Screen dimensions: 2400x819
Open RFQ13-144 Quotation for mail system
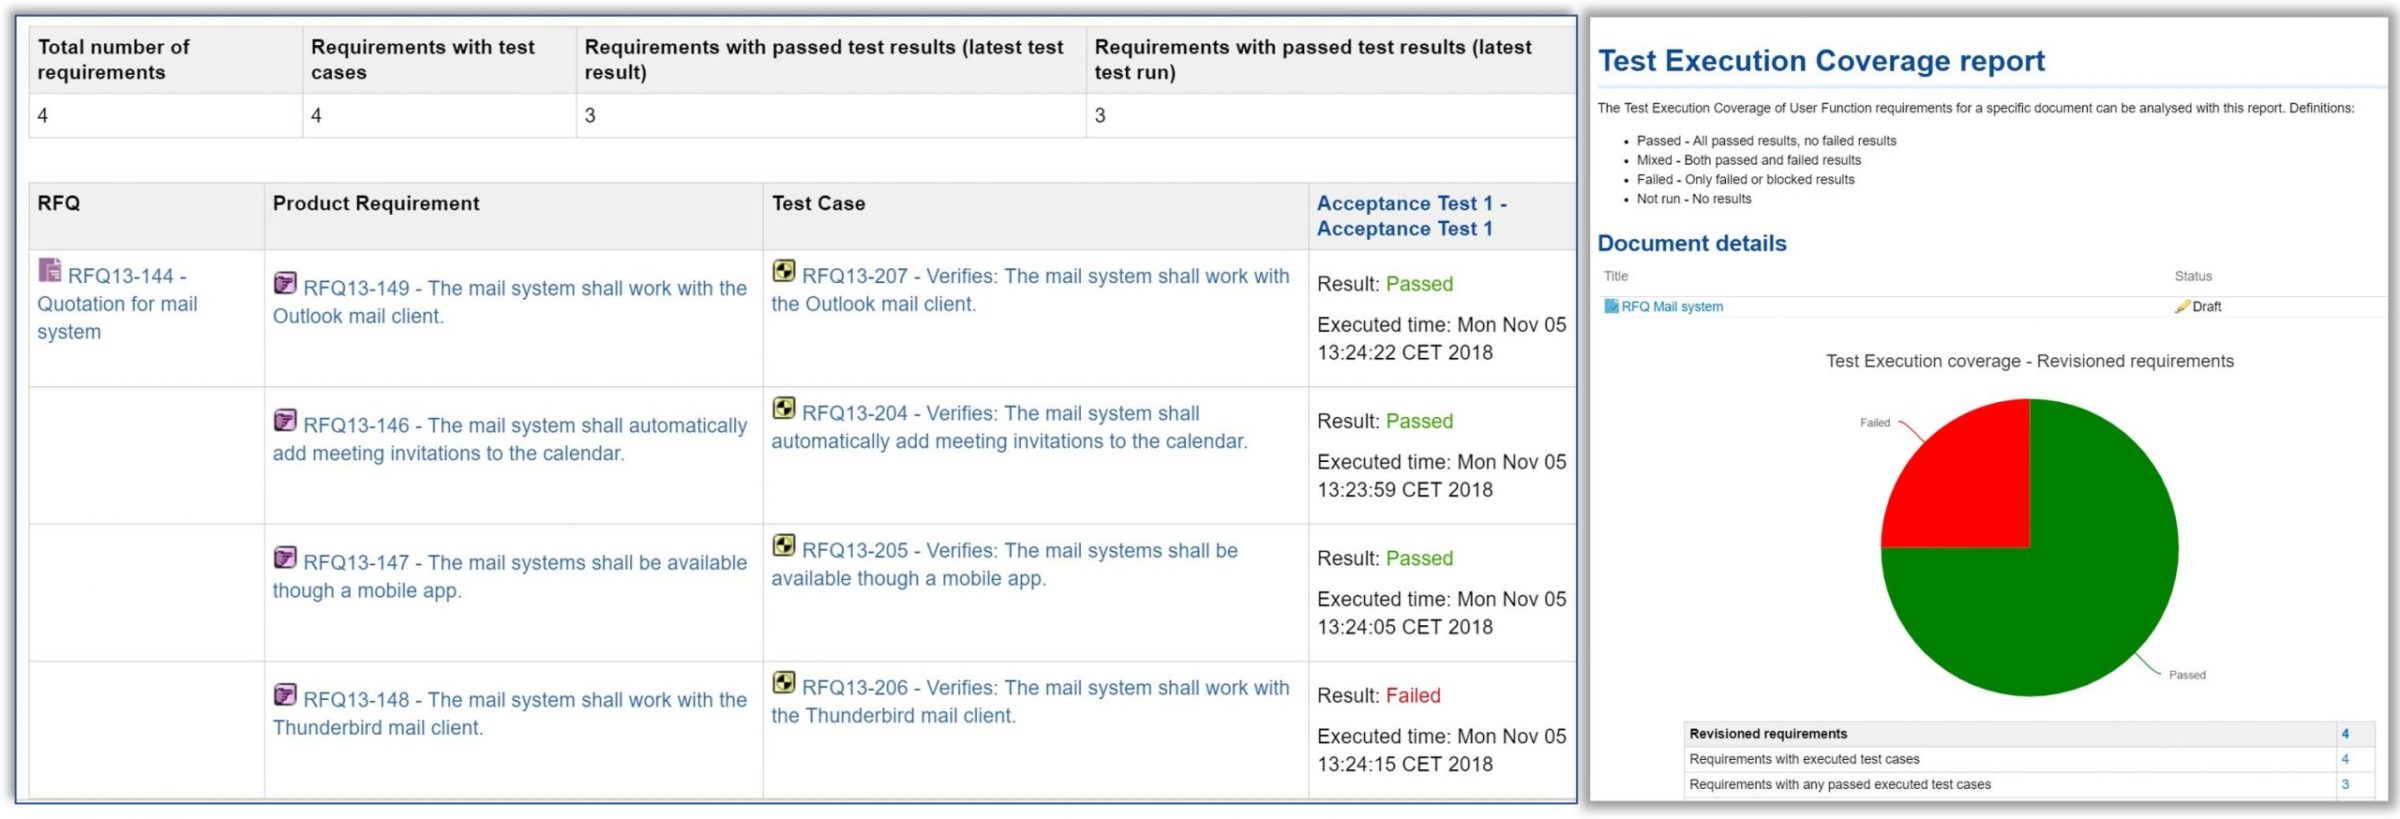tap(117, 304)
